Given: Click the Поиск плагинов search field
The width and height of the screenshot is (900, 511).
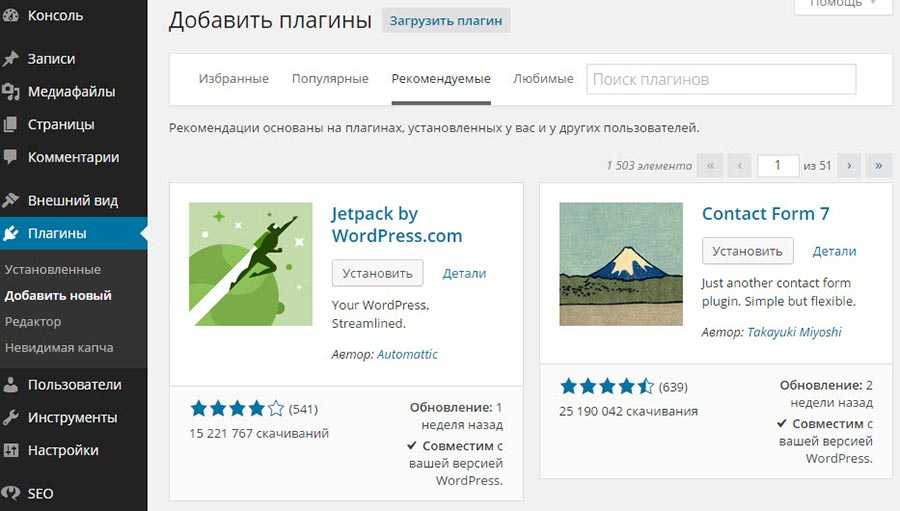Looking at the screenshot, I should [720, 79].
